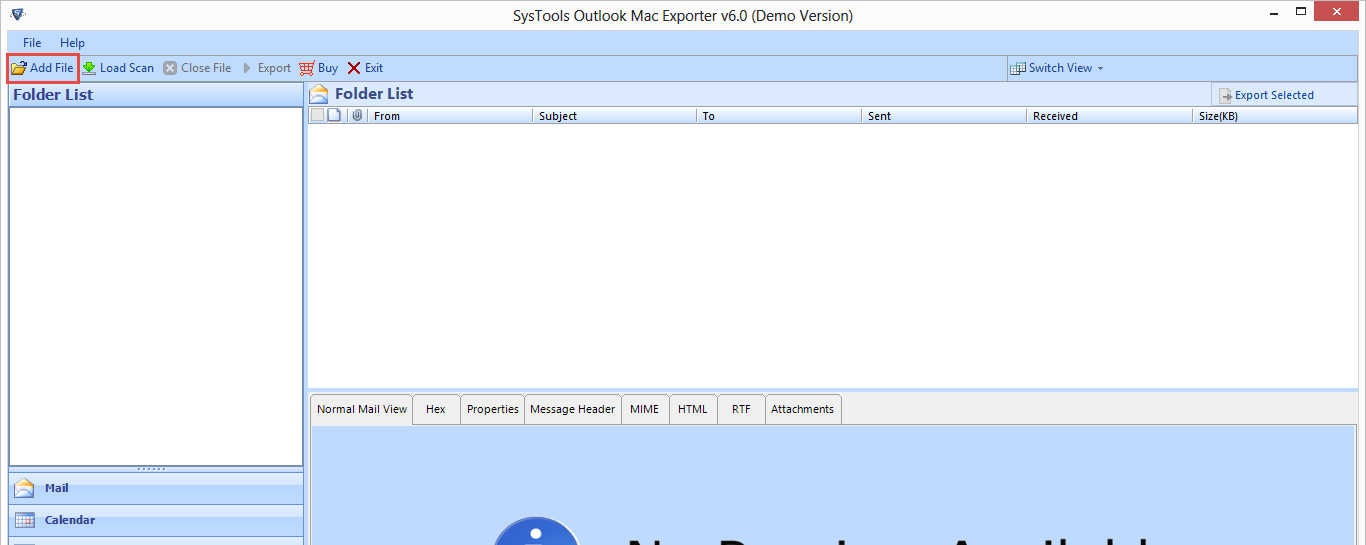
Task: Minimize the Outlook Mac Exporter window
Action: coord(1273,13)
